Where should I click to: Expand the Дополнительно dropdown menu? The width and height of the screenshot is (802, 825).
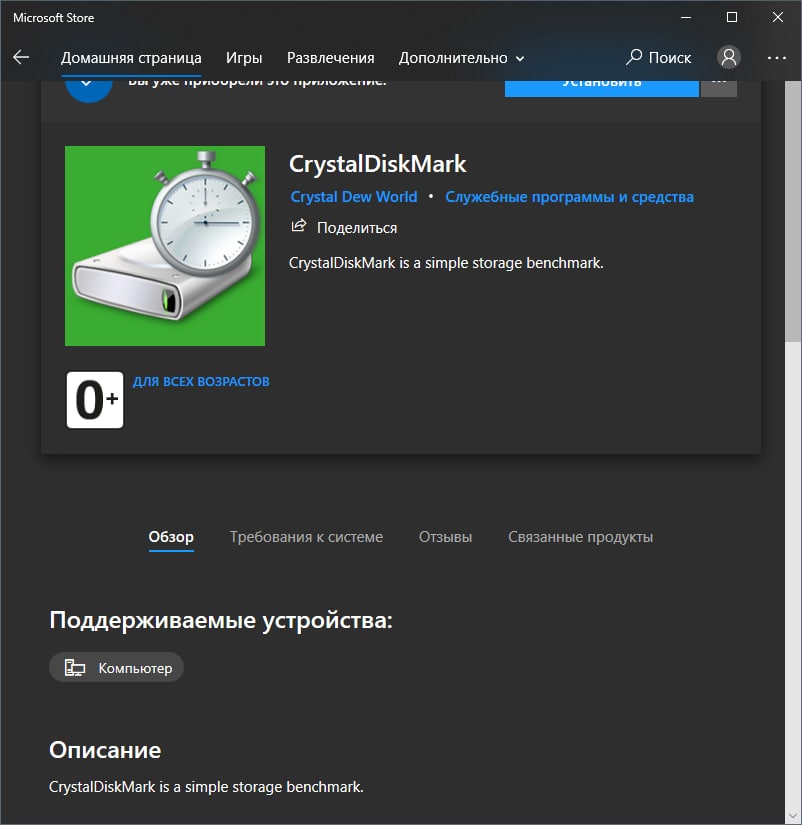click(x=462, y=57)
